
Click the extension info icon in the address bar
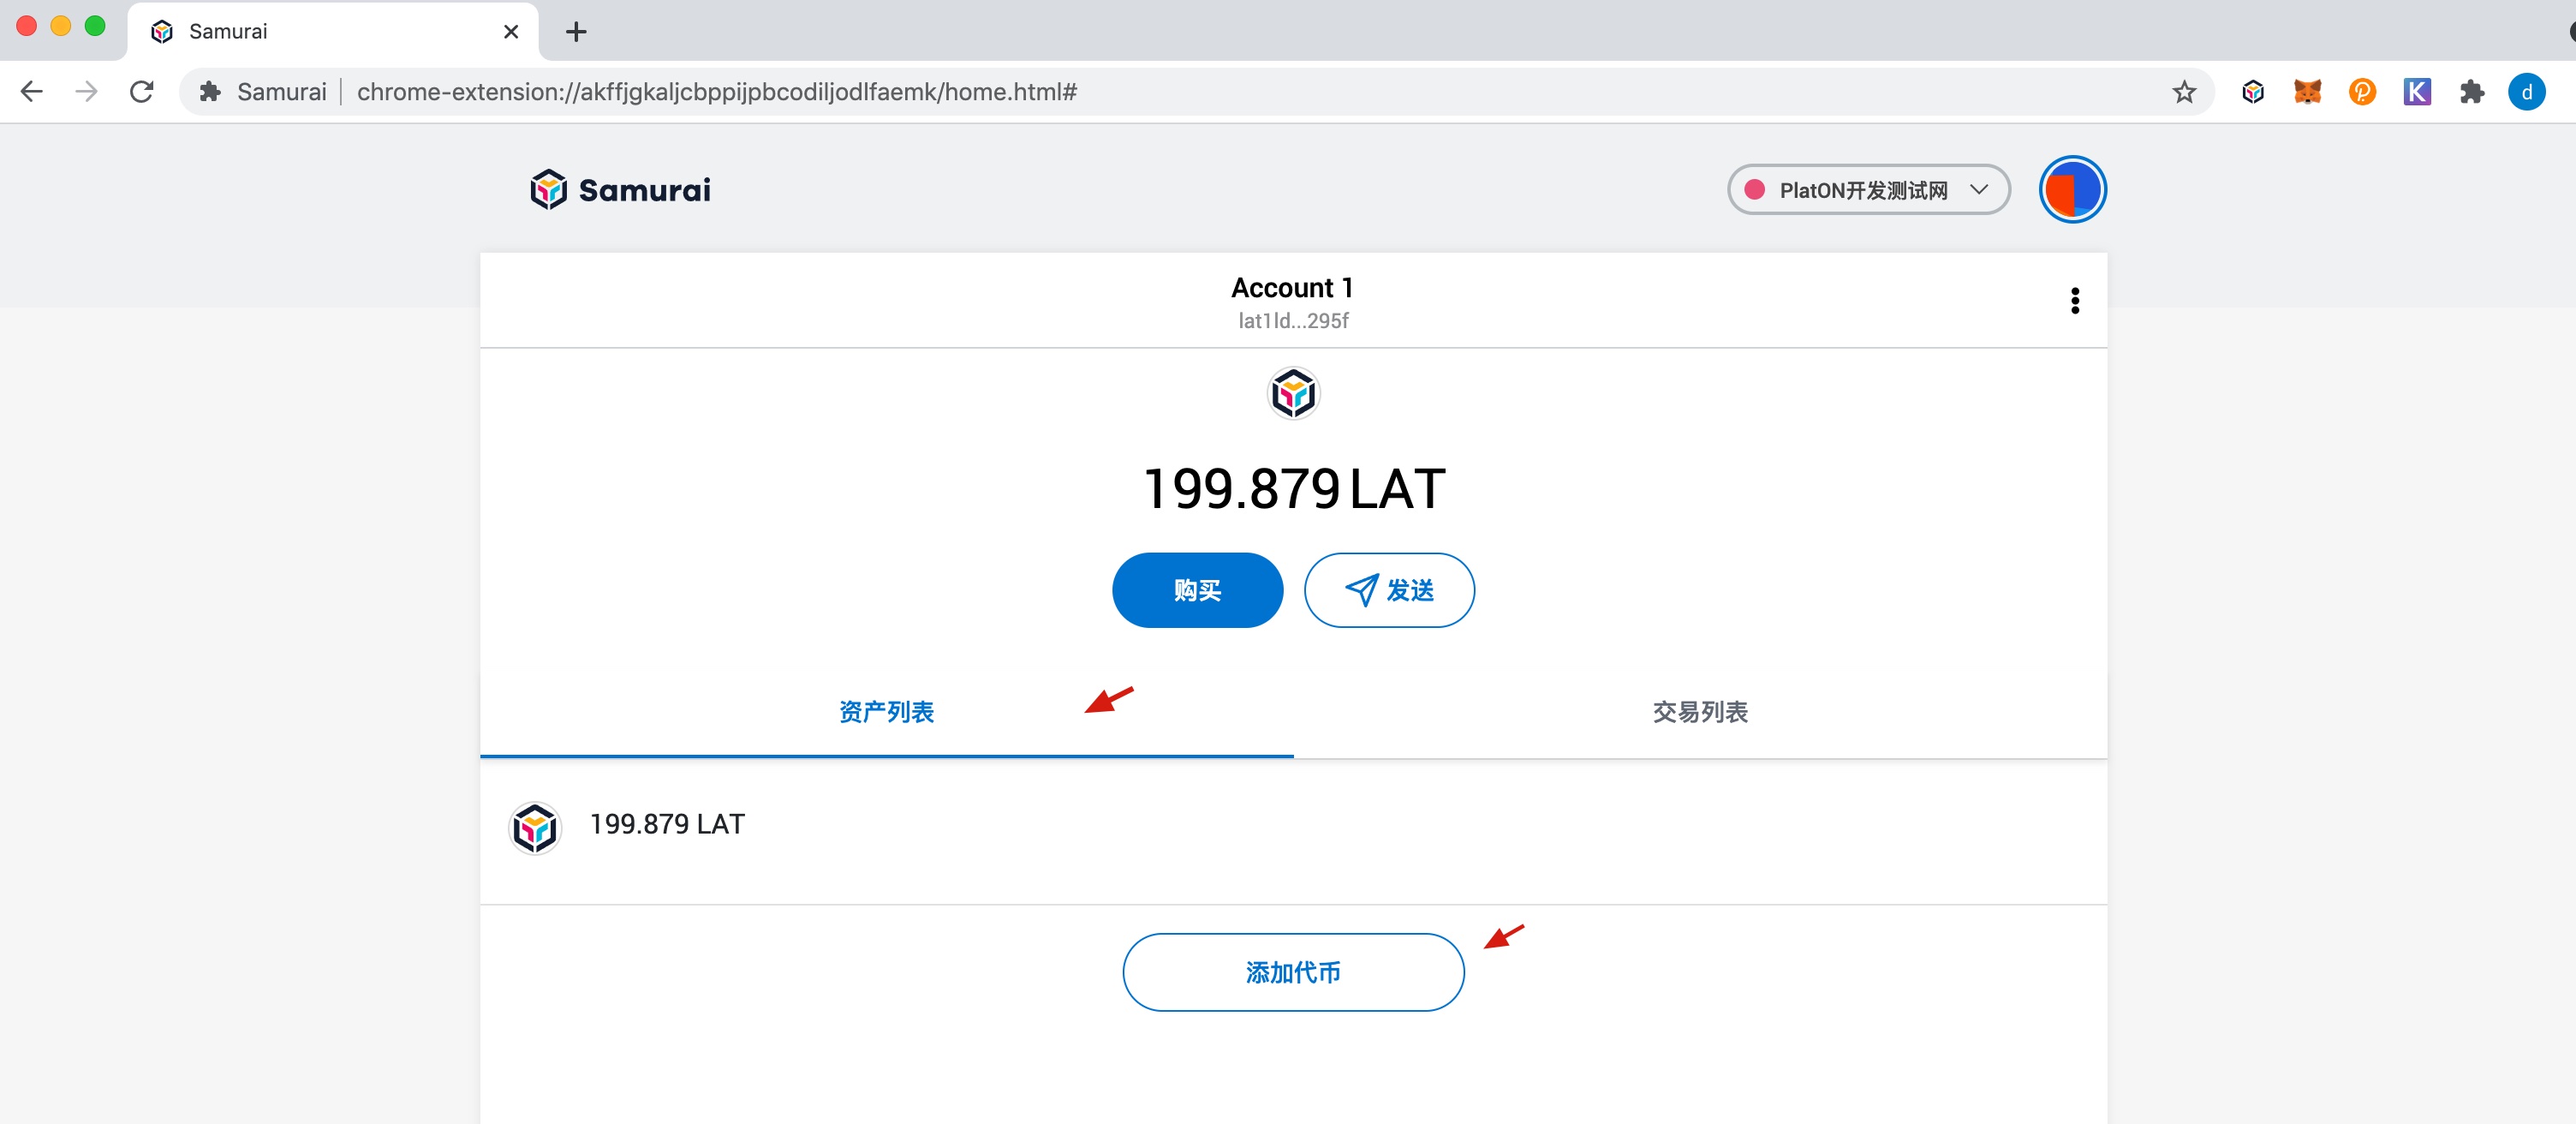point(210,92)
